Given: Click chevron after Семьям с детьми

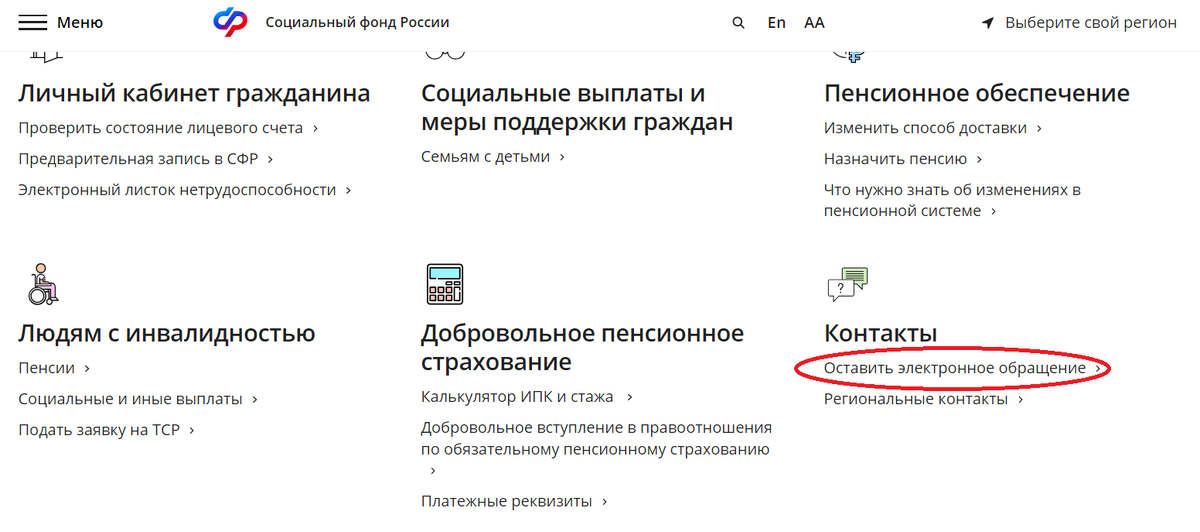Looking at the screenshot, I should 562,158.
